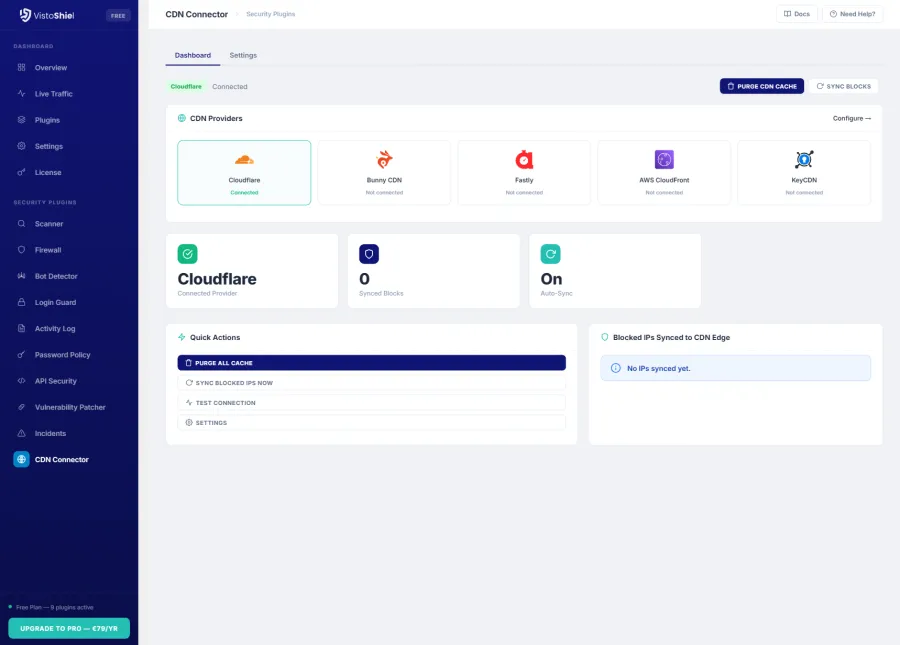Switch to the Settings tab
The width and height of the screenshot is (900, 645).
243,55
